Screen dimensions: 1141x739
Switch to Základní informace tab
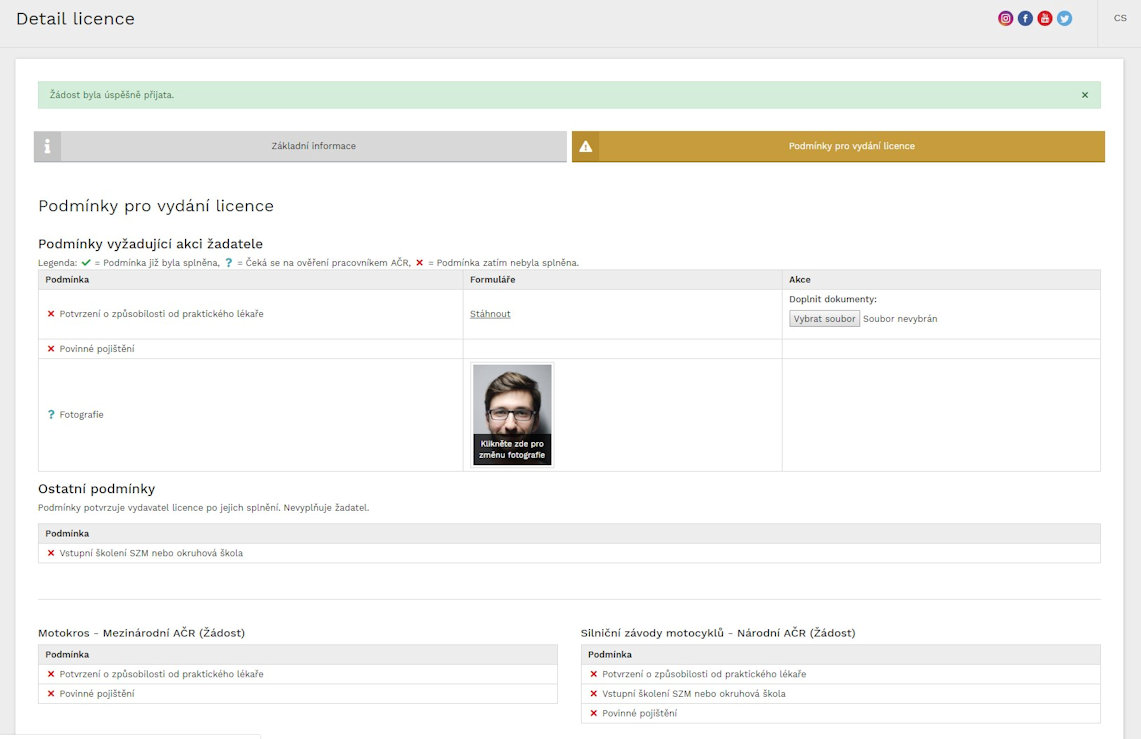click(x=313, y=146)
